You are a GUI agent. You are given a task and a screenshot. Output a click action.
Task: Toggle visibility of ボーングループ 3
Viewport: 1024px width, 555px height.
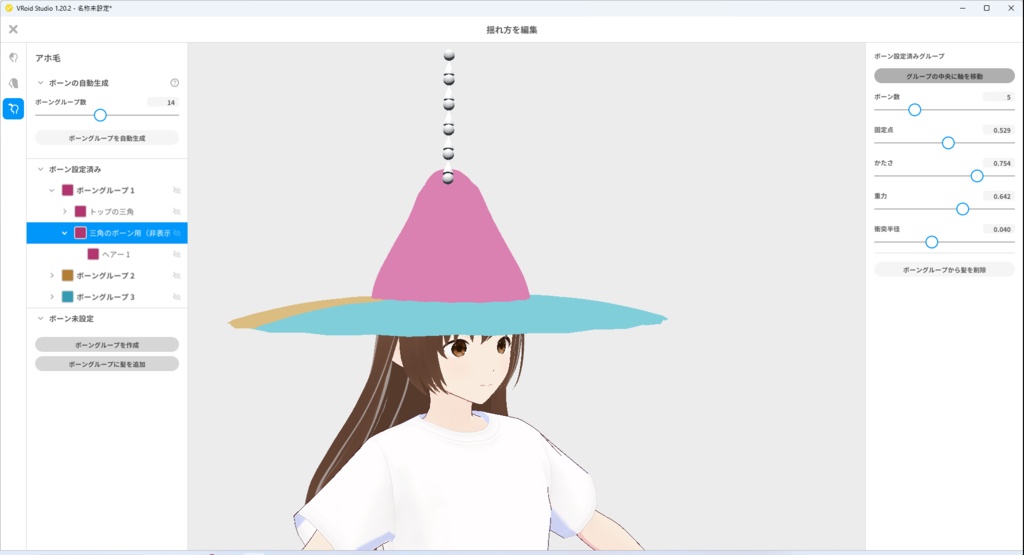pos(176,296)
